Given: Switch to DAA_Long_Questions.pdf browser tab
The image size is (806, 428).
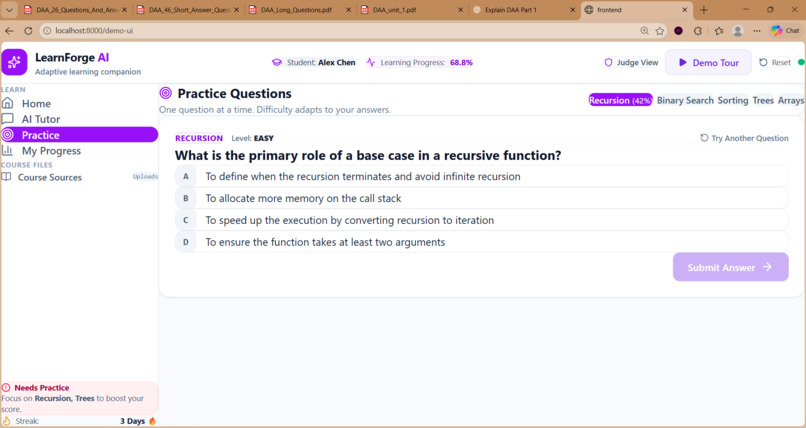Looking at the screenshot, I should pyautogui.click(x=298, y=10).
